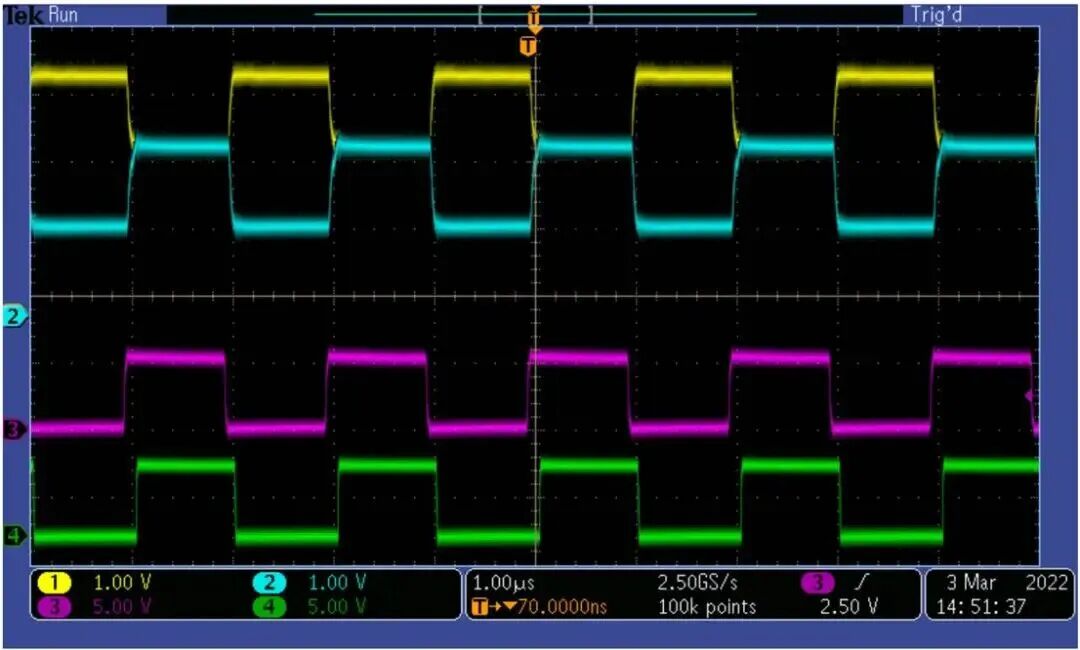
Task: Click the trigger level arrow at right edge
Action: click(x=1030, y=396)
